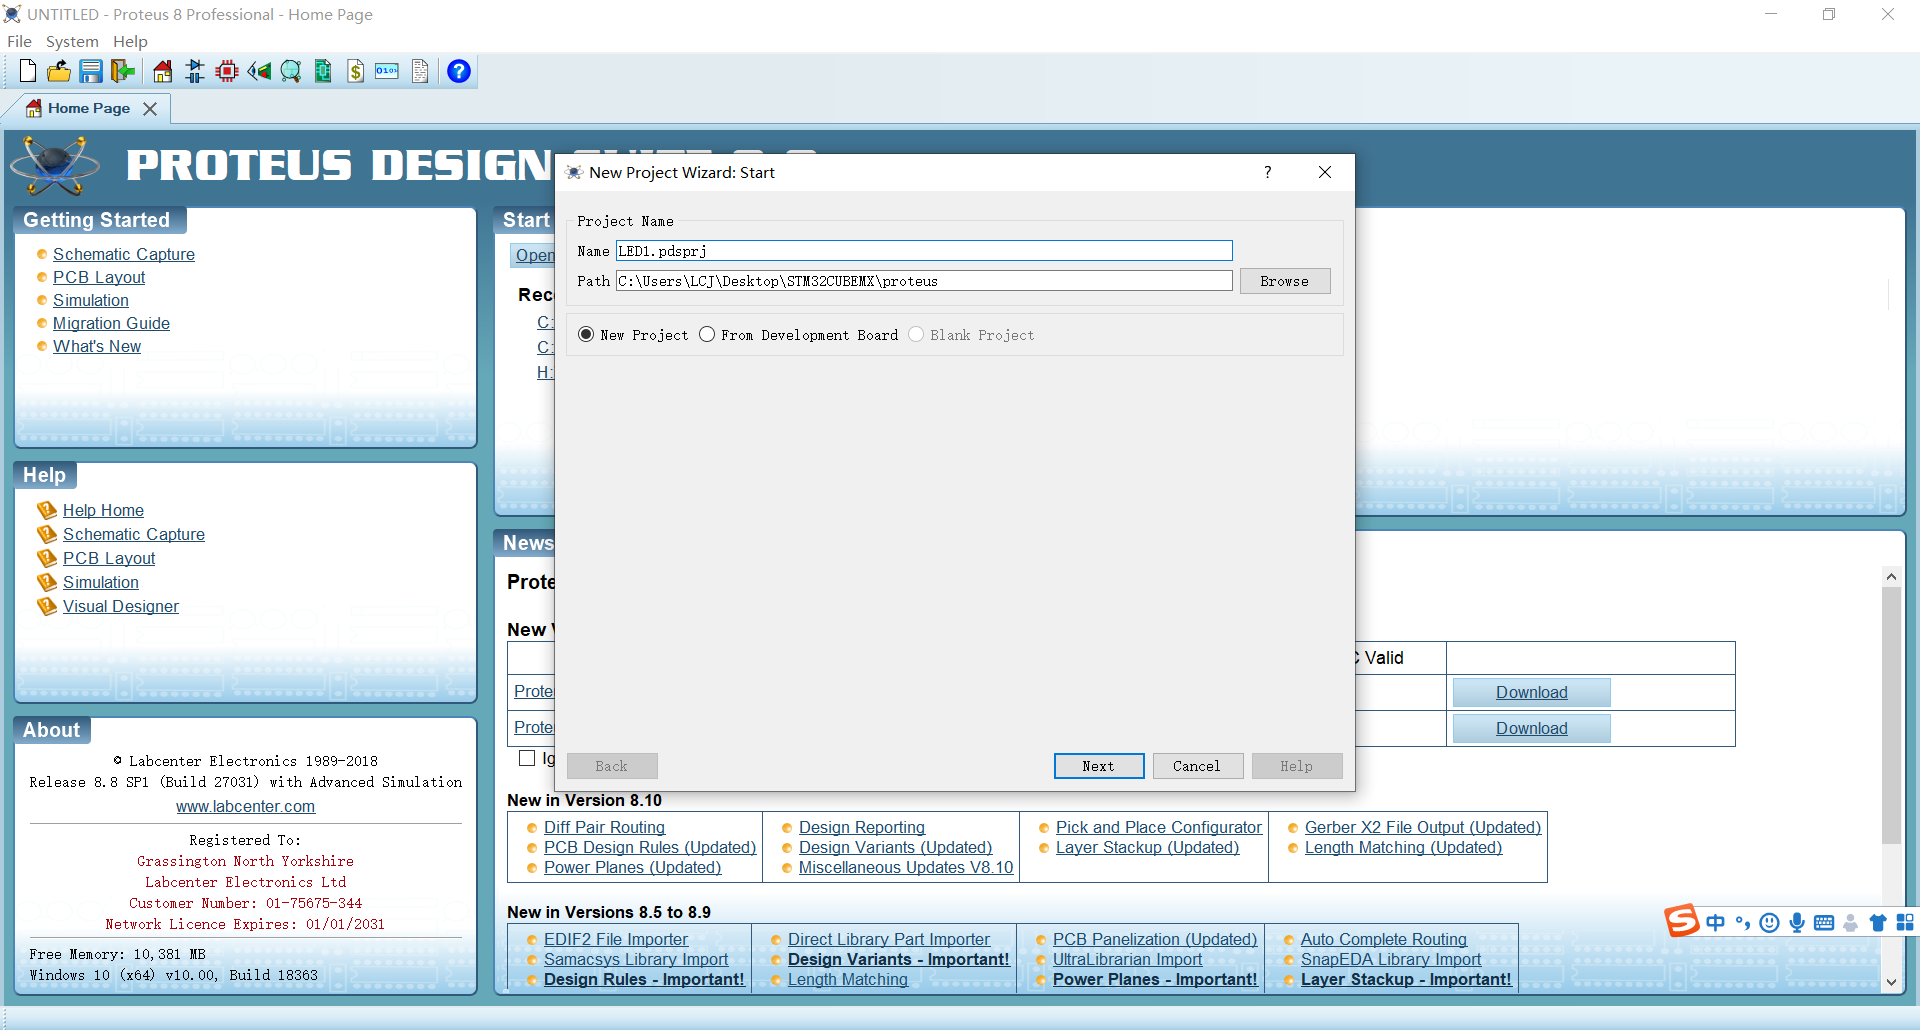Click the wizard title bar question mark
This screenshot has width=1920, height=1030.
pos(1268,172)
